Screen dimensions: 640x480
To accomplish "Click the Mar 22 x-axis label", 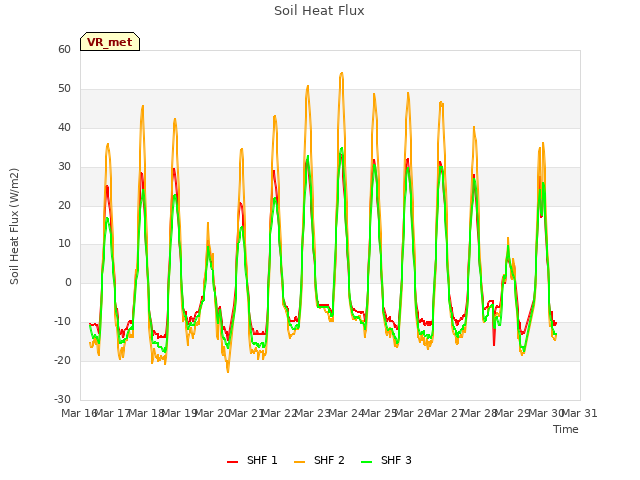I will point(279,413).
